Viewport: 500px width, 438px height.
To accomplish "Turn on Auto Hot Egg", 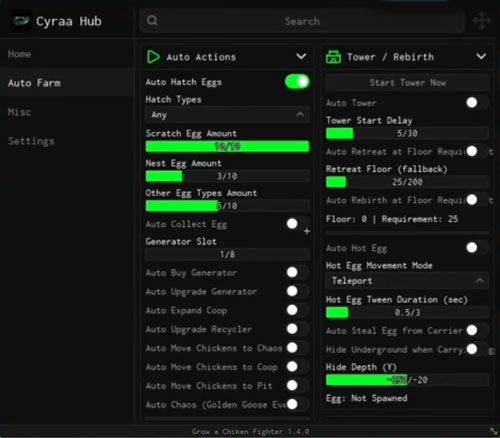I will pos(477,248).
